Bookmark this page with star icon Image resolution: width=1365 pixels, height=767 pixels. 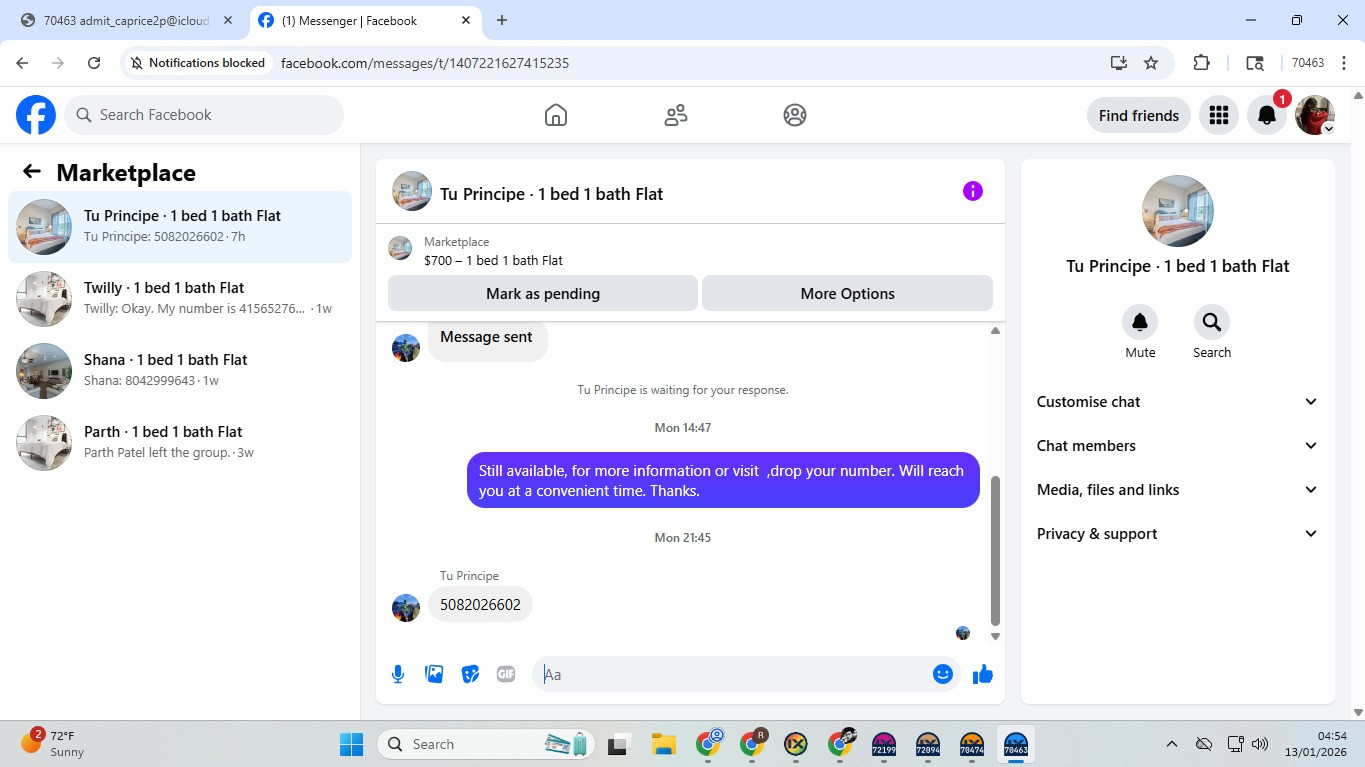tap(1151, 63)
